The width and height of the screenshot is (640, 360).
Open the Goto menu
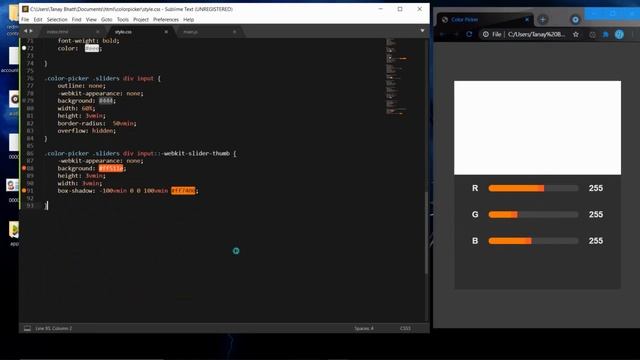(107, 20)
